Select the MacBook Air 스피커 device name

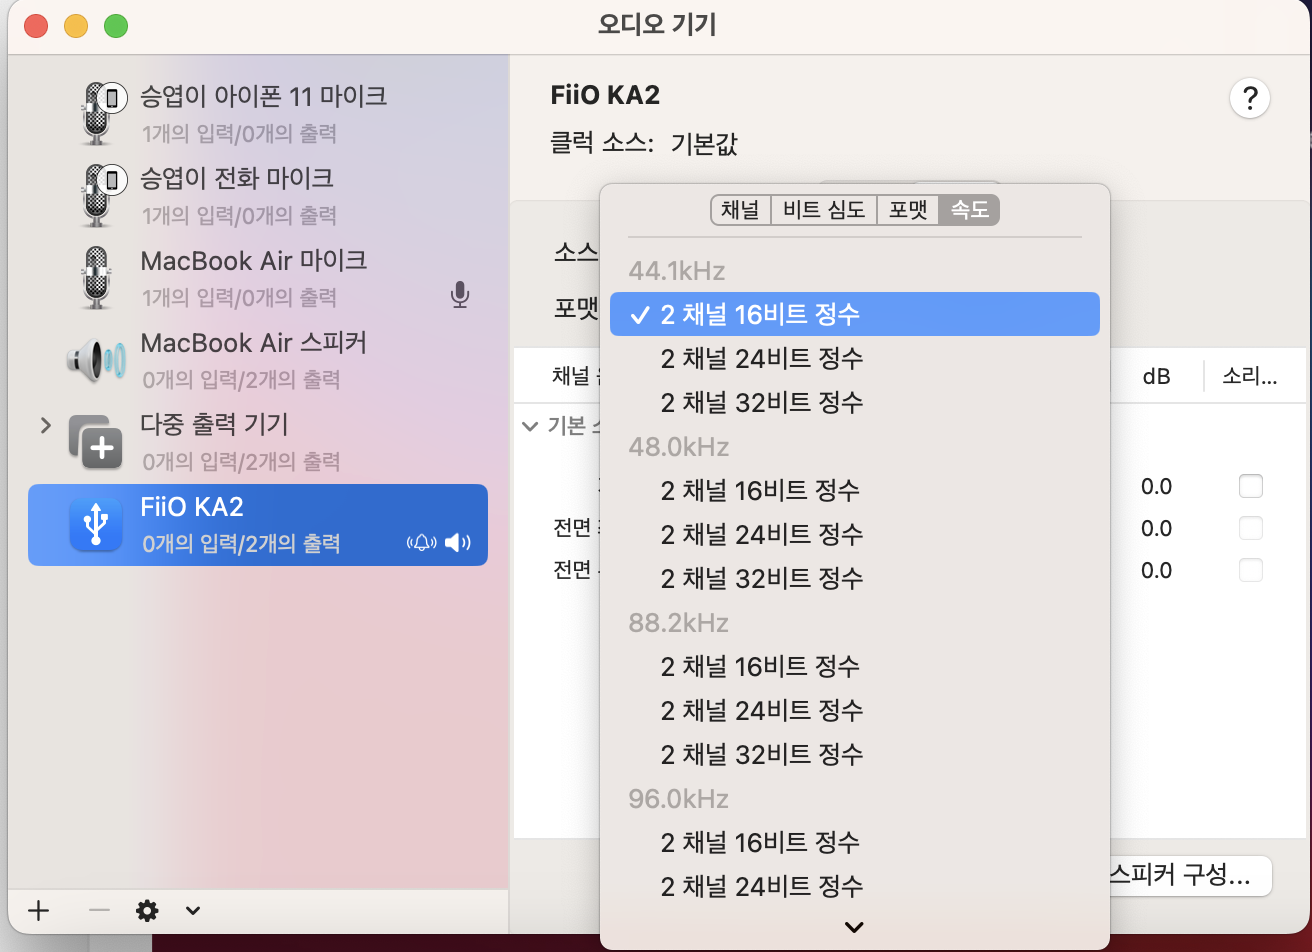254,343
